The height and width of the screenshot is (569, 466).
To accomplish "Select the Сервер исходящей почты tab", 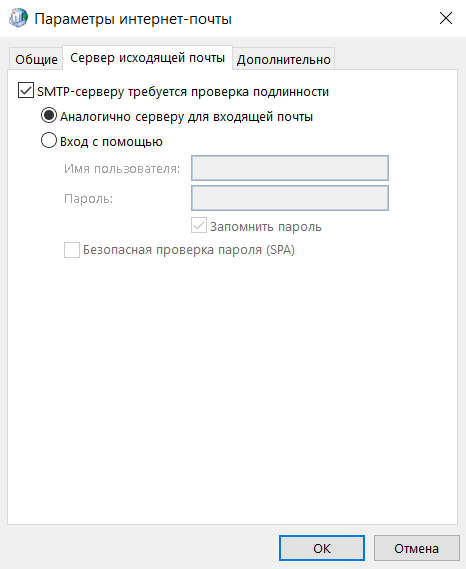I will (147, 58).
